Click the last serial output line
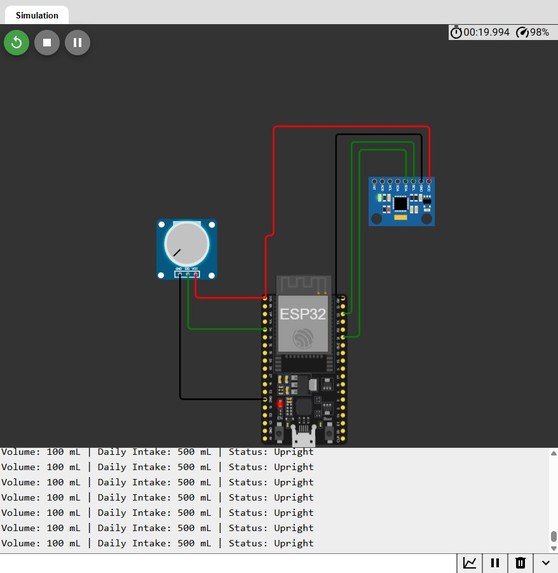Screen dimensions: 558x573 click(157, 543)
